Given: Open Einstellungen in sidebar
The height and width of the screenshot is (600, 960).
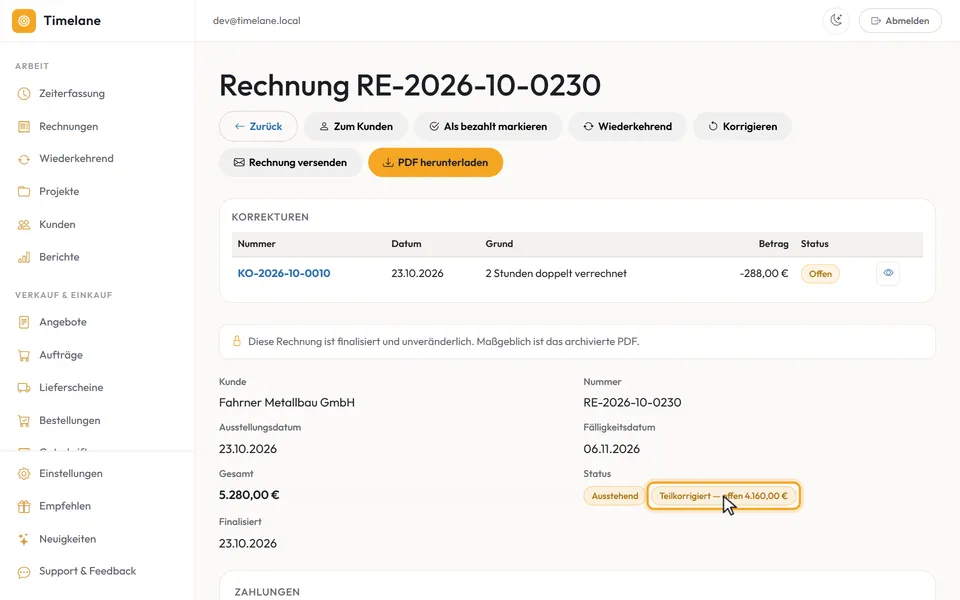Looking at the screenshot, I should click(x=71, y=474).
